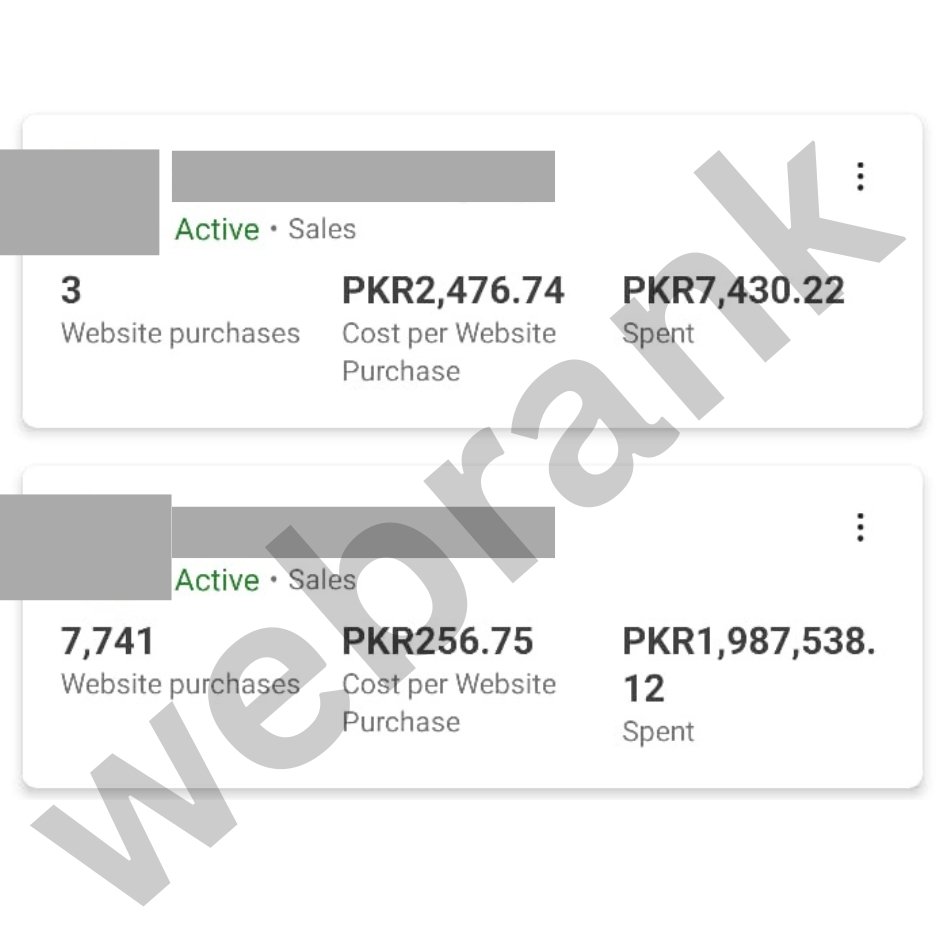Select the Sales label on the second campaign
The height and width of the screenshot is (945, 945).
tap(322, 580)
